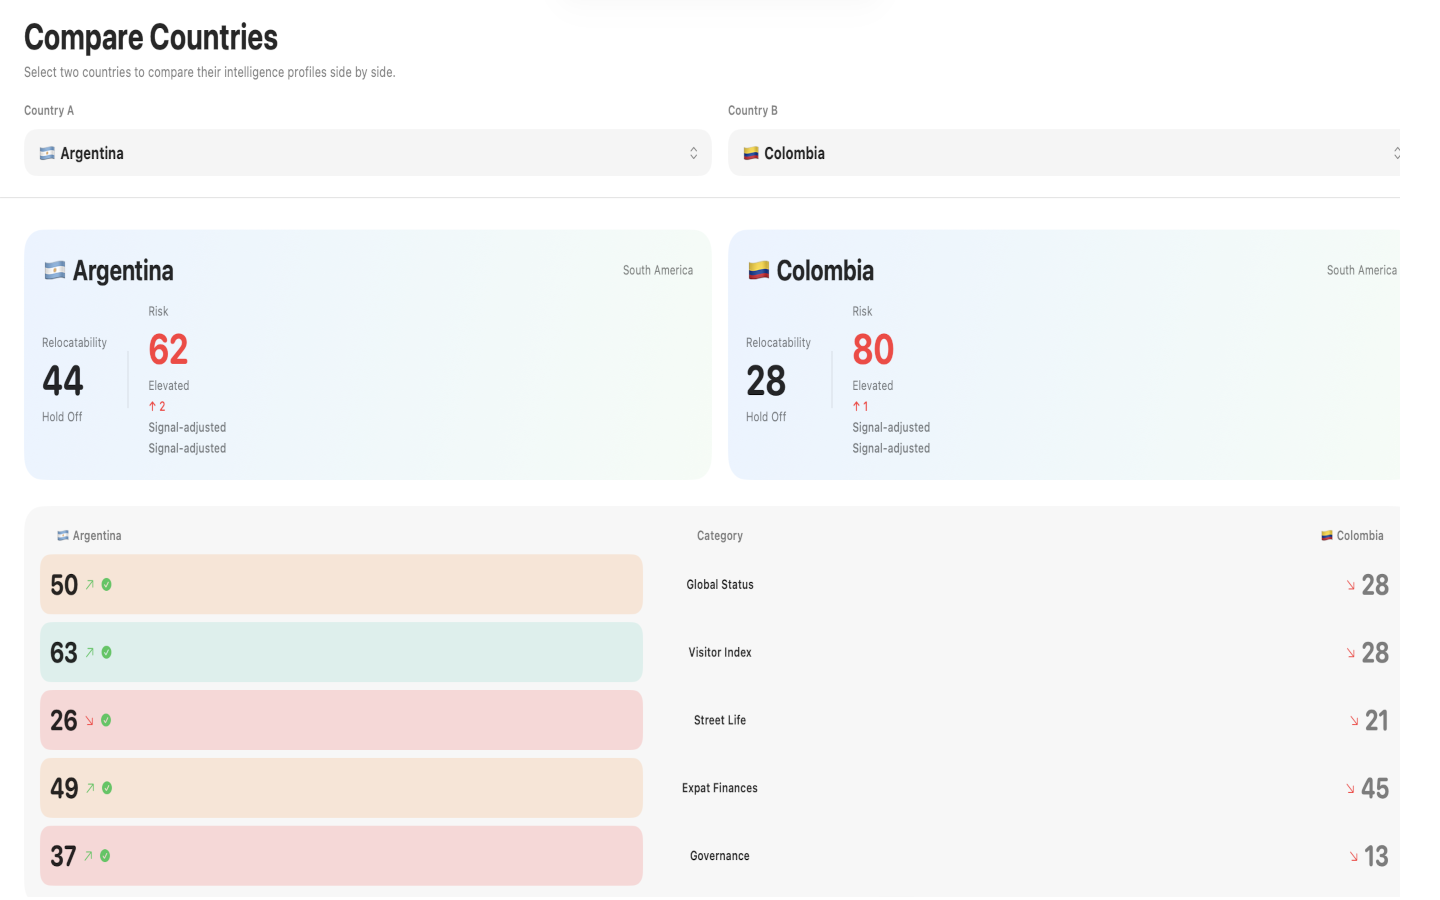Select the Argentina Visitor Index score bar
The width and height of the screenshot is (1440, 900).
coord(341,652)
